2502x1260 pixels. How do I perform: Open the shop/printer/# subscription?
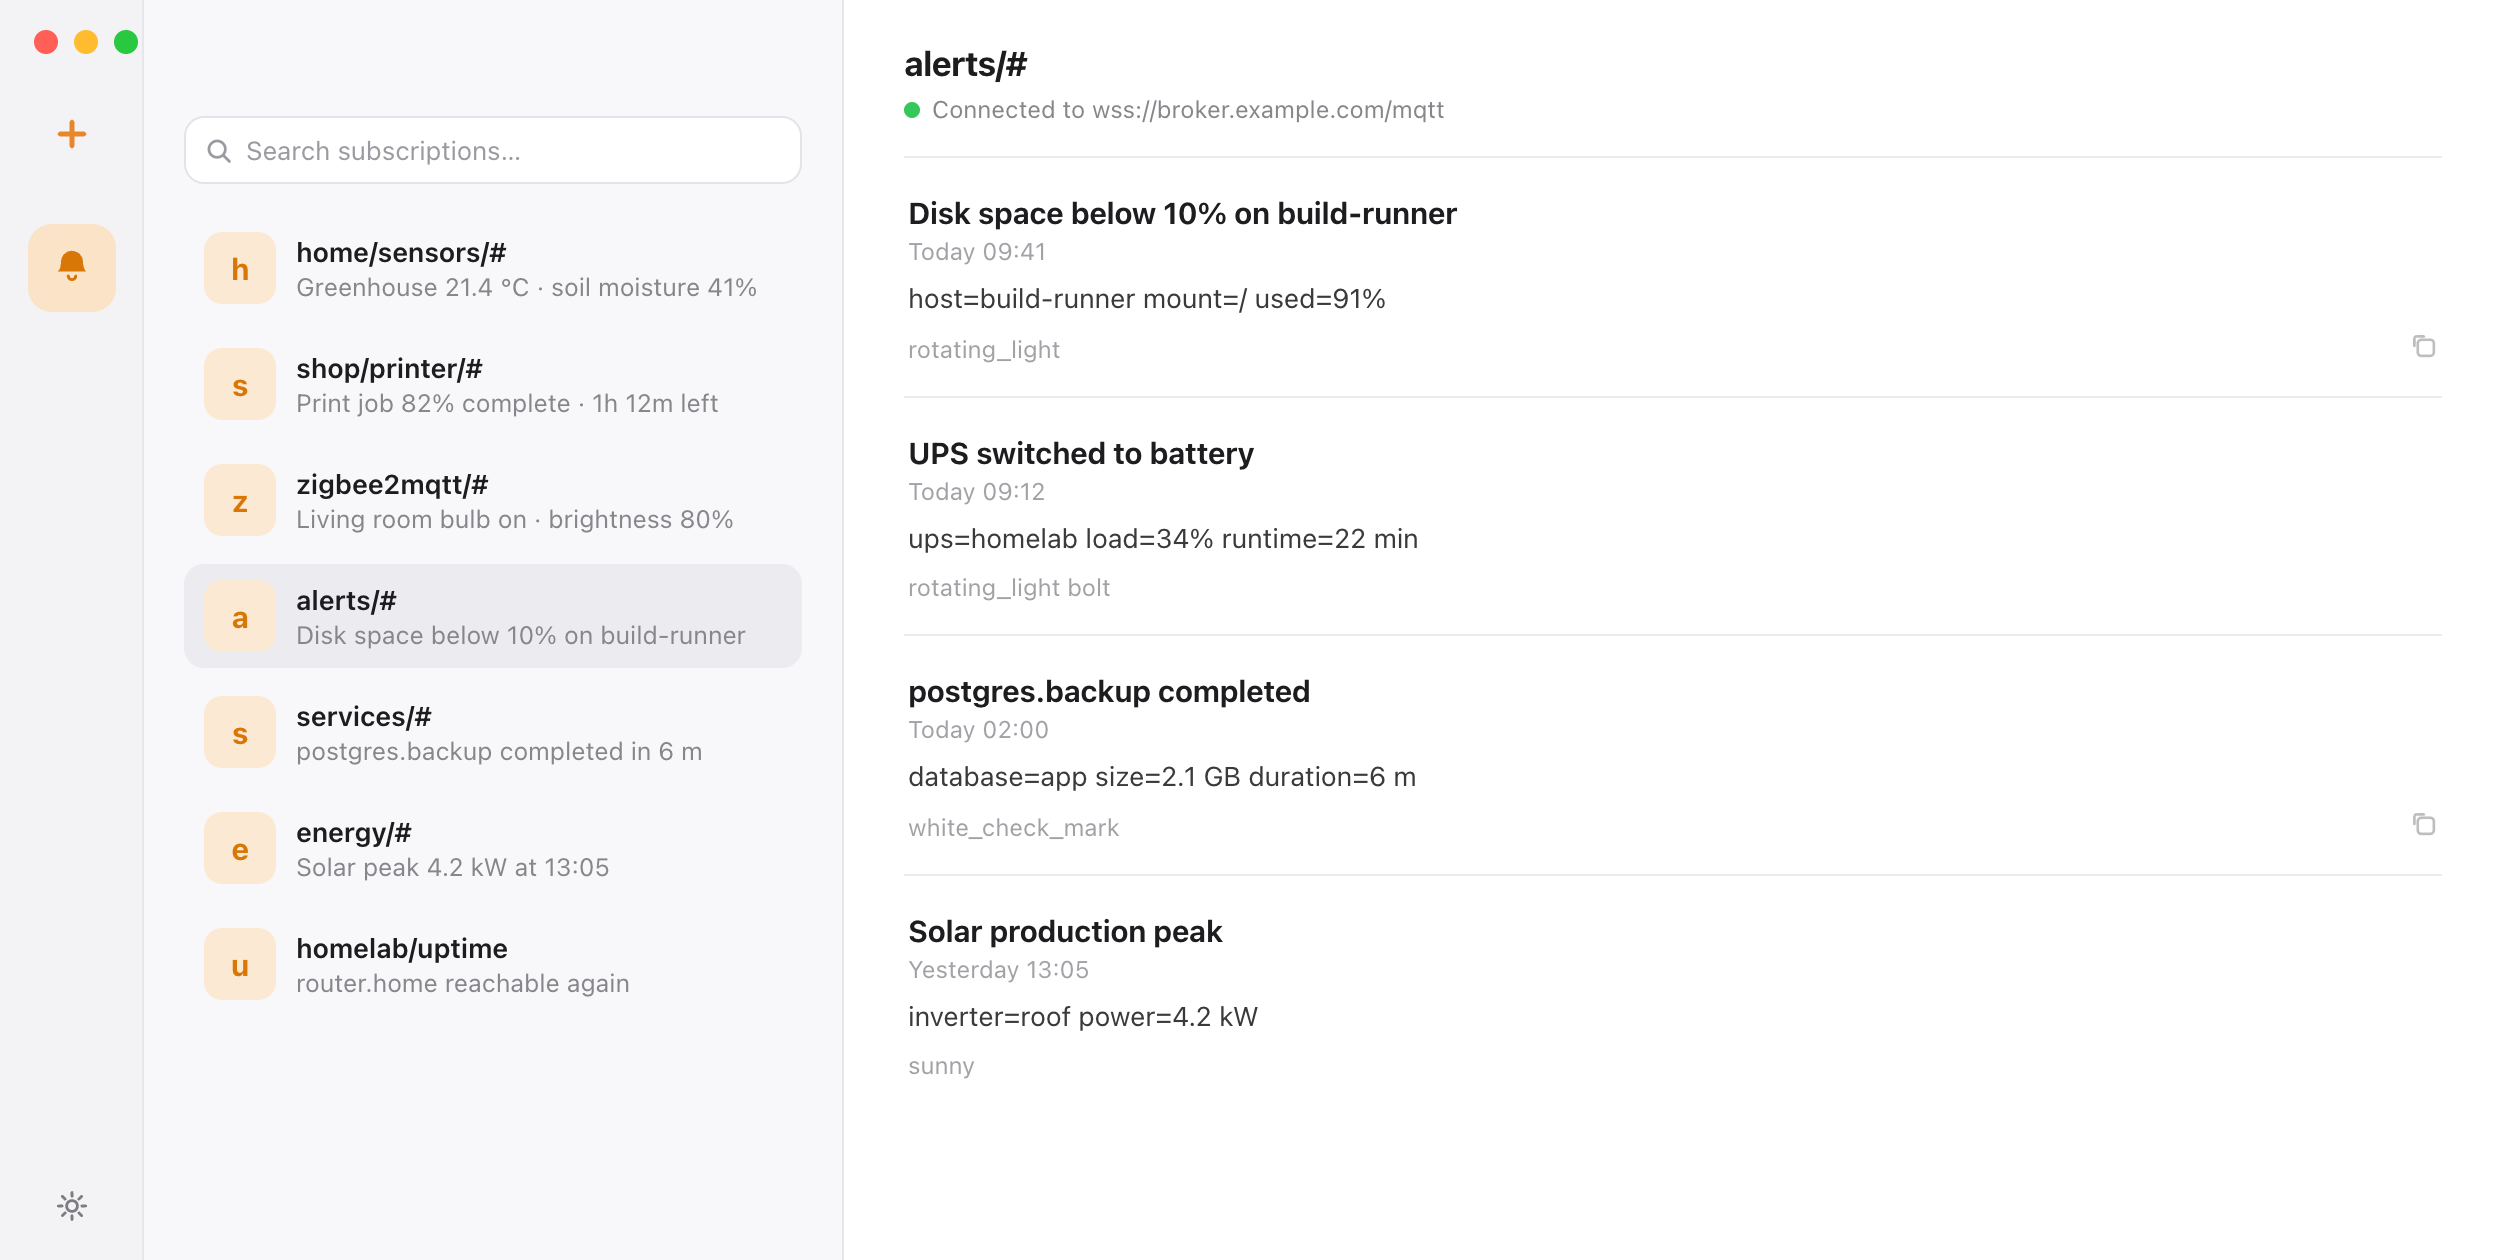(x=493, y=385)
